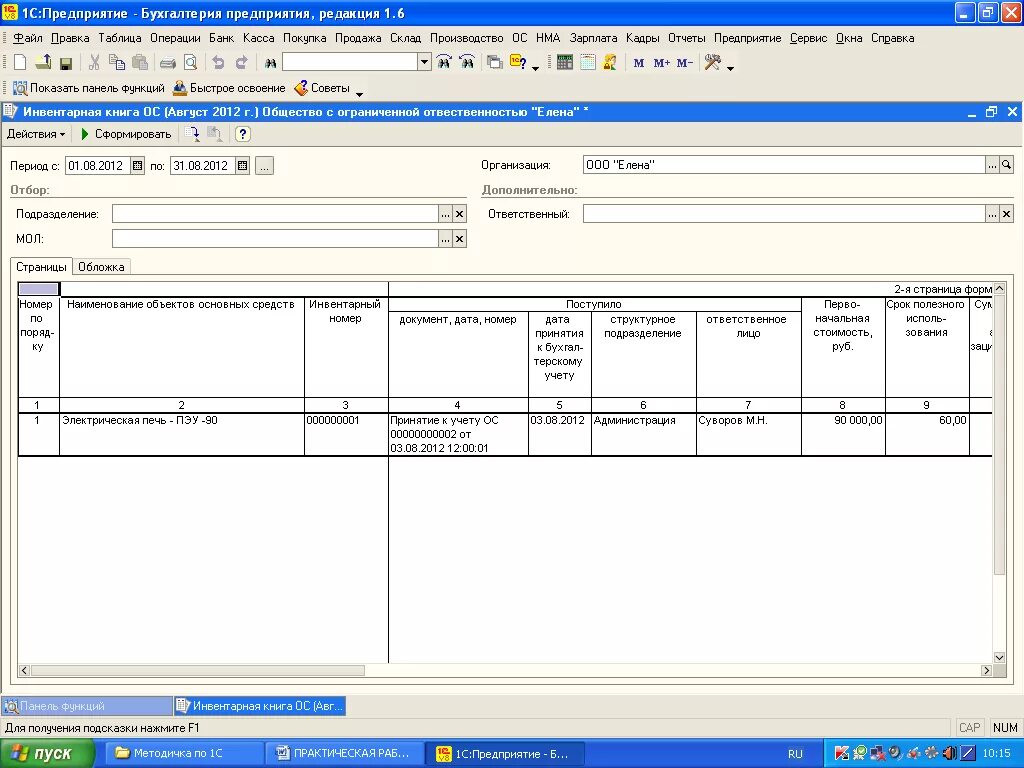Screen dimensions: 1024x768
Task: Expand the Действия dropdown menu
Action: 36,134
